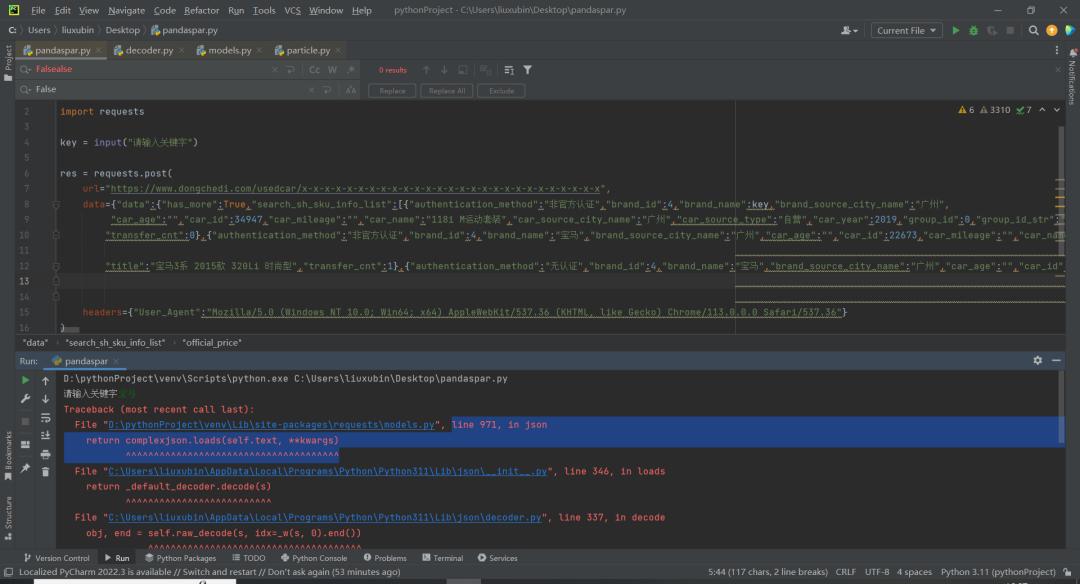Viewport: 1080px width, 584px height.
Task: Open the Current File run configuration dropdown
Action: [x=906, y=30]
